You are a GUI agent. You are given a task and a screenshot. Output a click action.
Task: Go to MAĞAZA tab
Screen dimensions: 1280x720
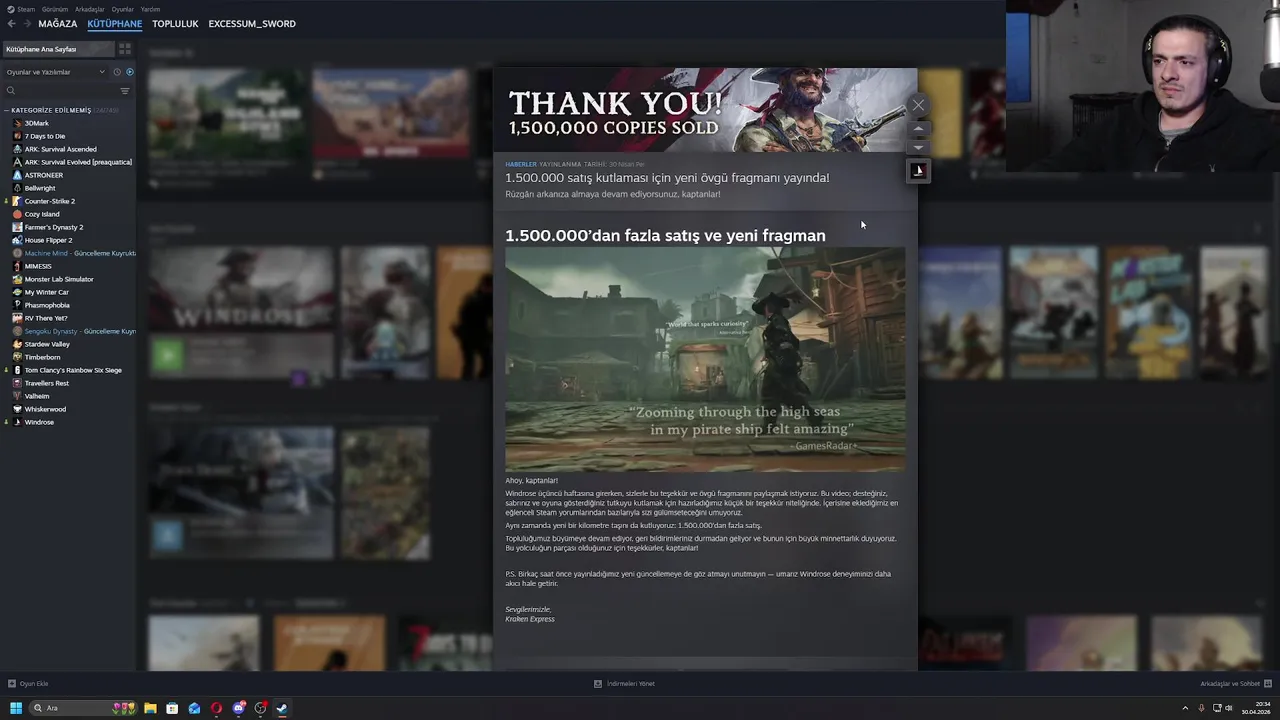point(57,24)
